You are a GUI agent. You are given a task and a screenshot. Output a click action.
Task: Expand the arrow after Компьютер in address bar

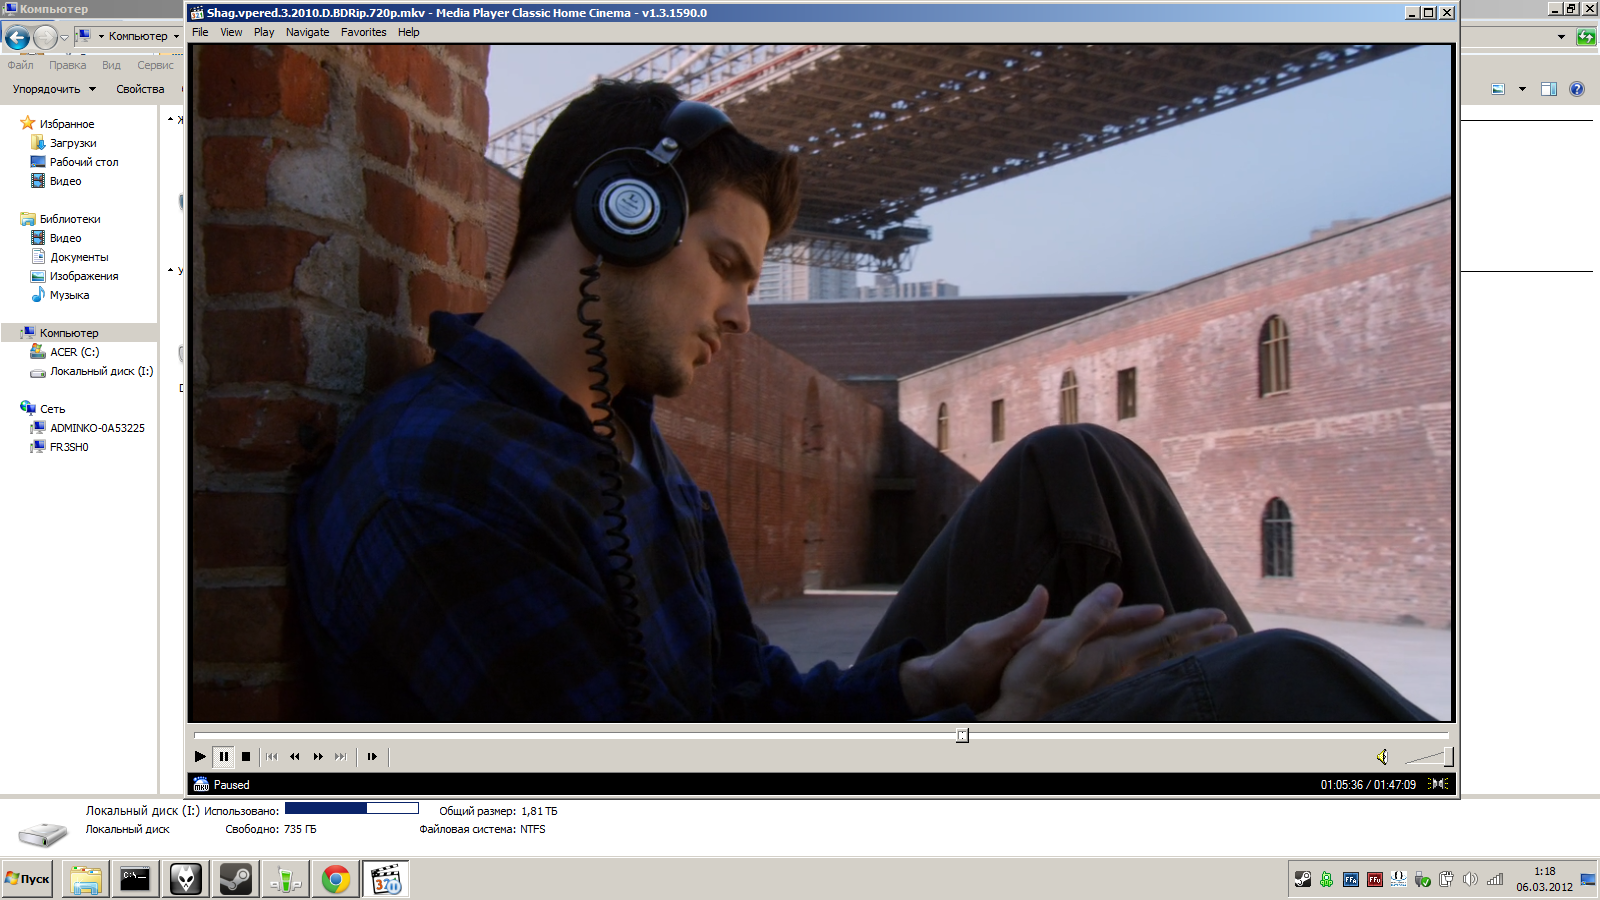176,36
